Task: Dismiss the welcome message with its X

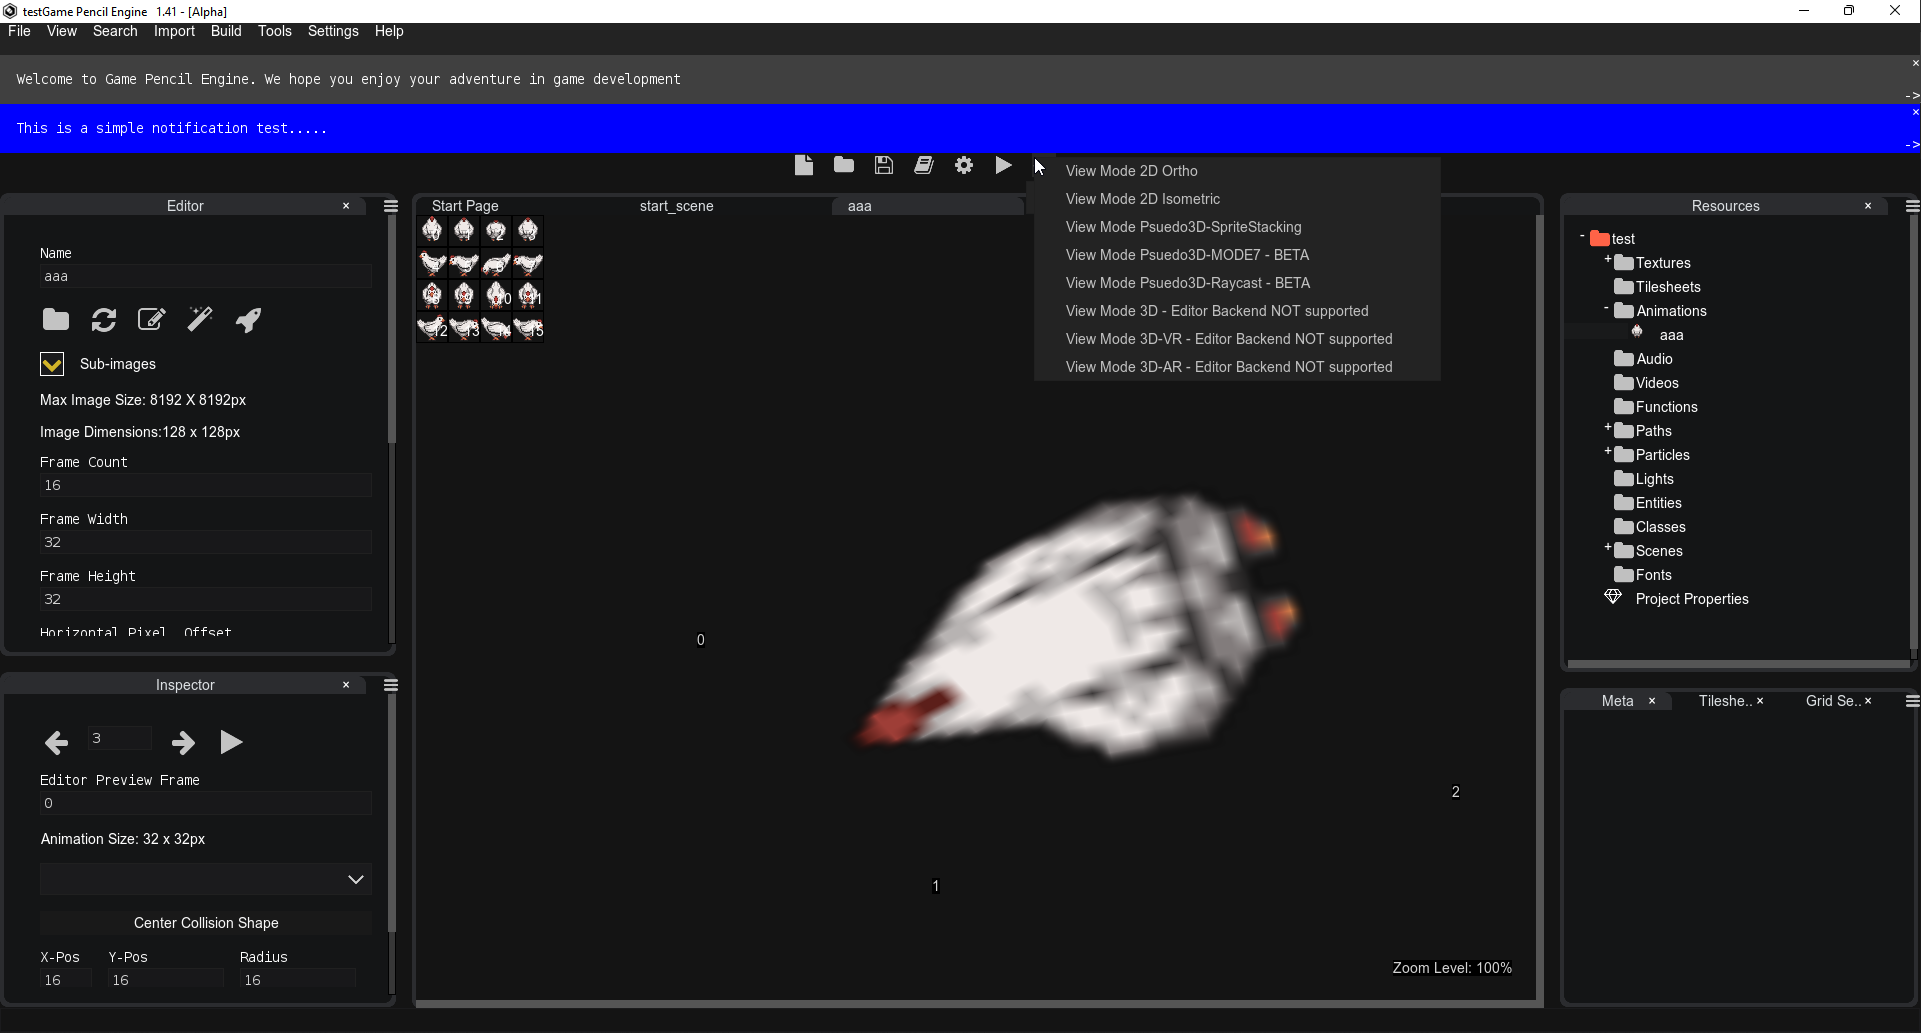Action: tap(1915, 63)
